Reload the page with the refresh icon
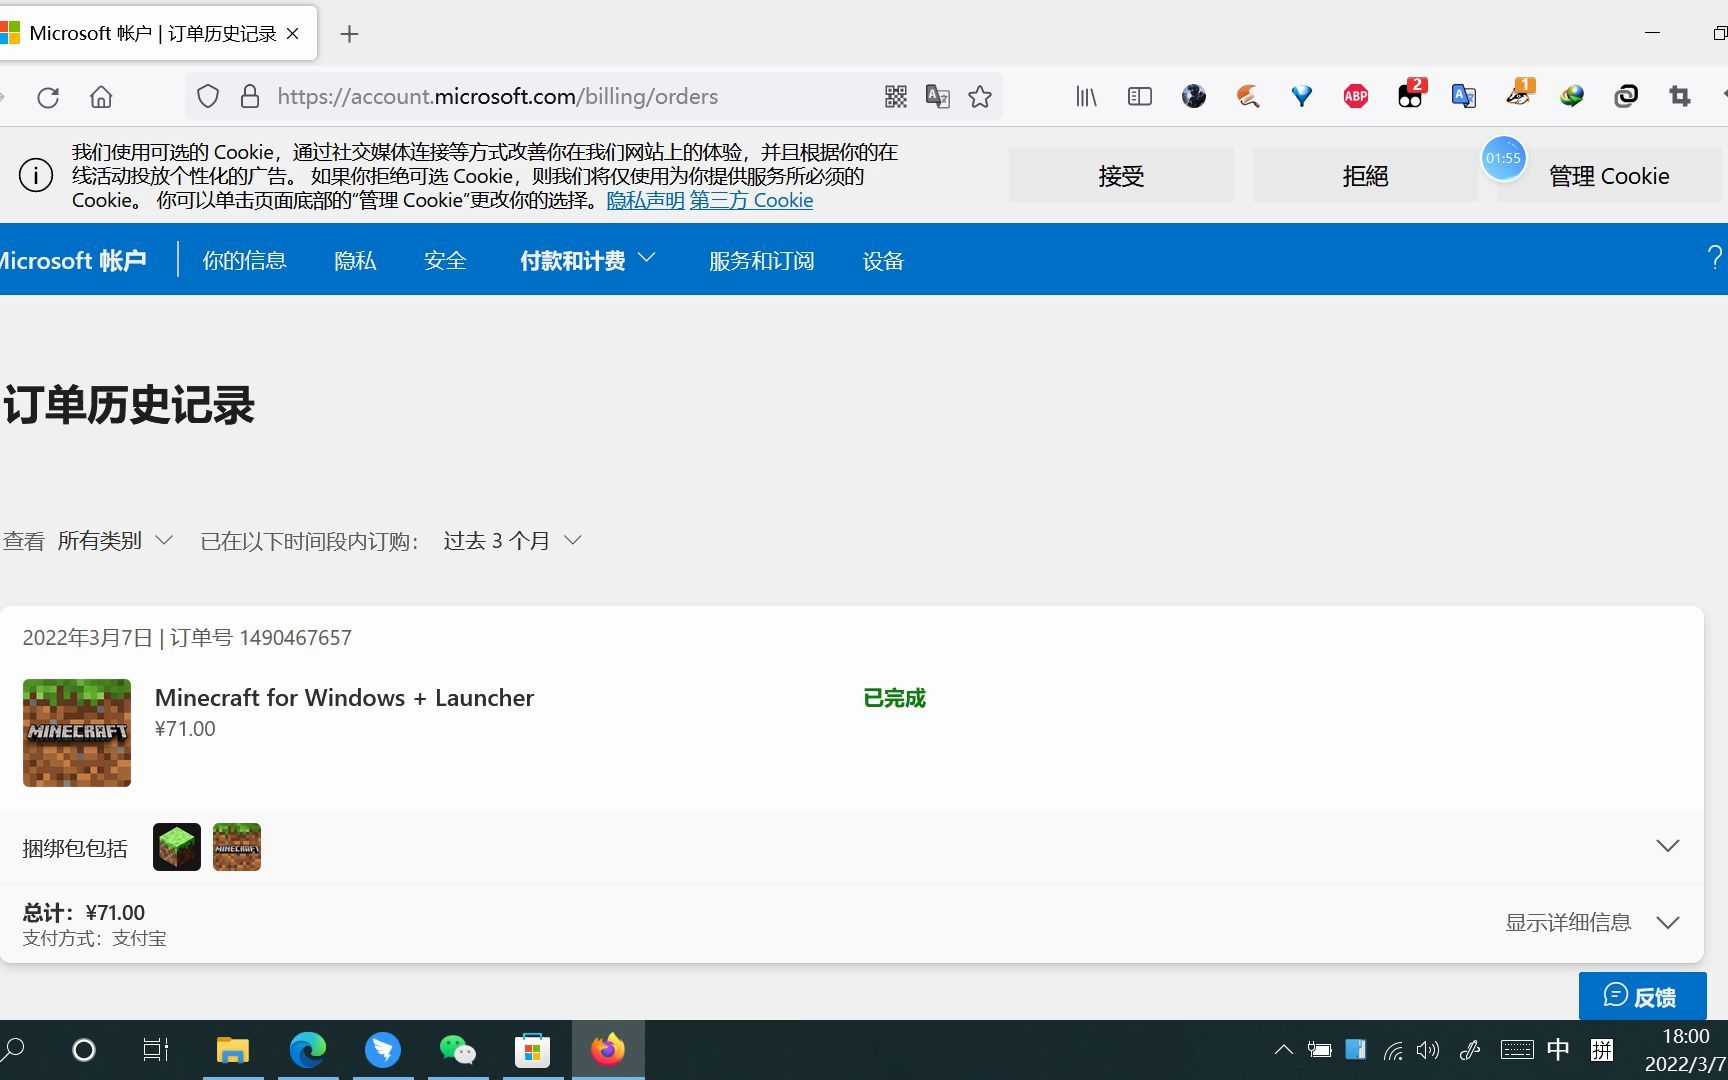1728x1080 pixels. tap(48, 97)
